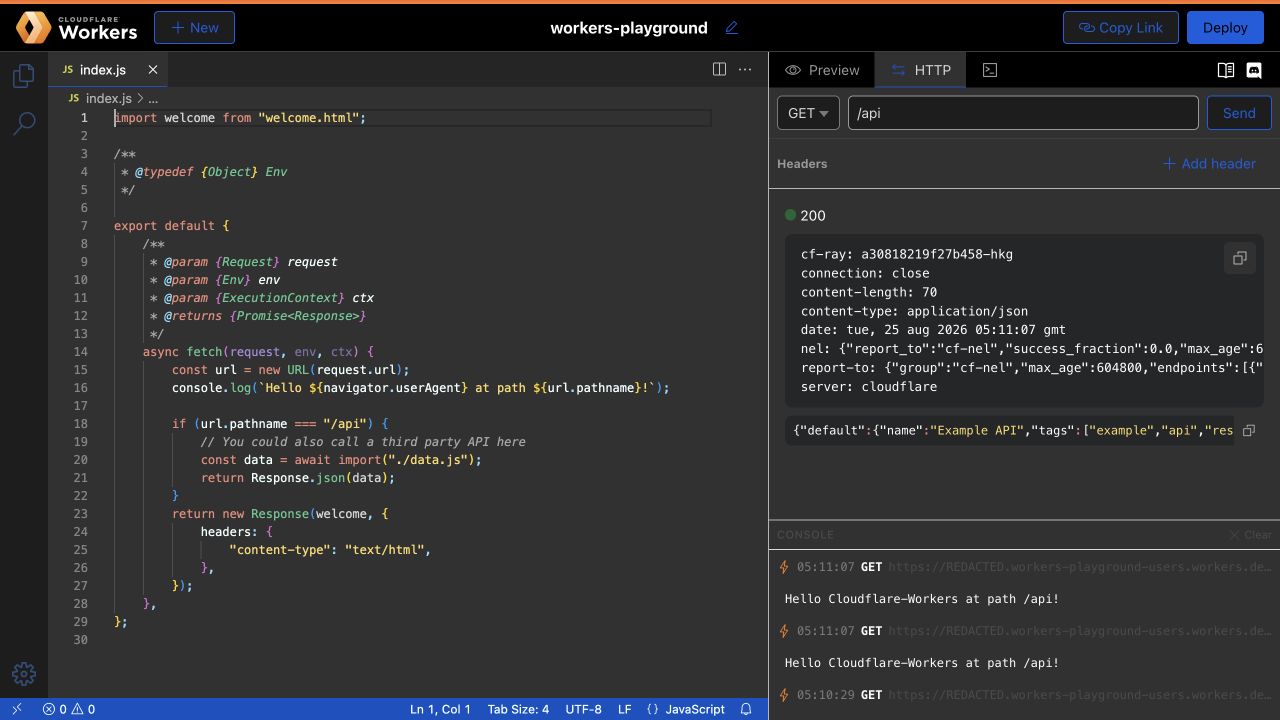Click the content-type application/json header line
The width and height of the screenshot is (1280, 720).
tap(914, 311)
